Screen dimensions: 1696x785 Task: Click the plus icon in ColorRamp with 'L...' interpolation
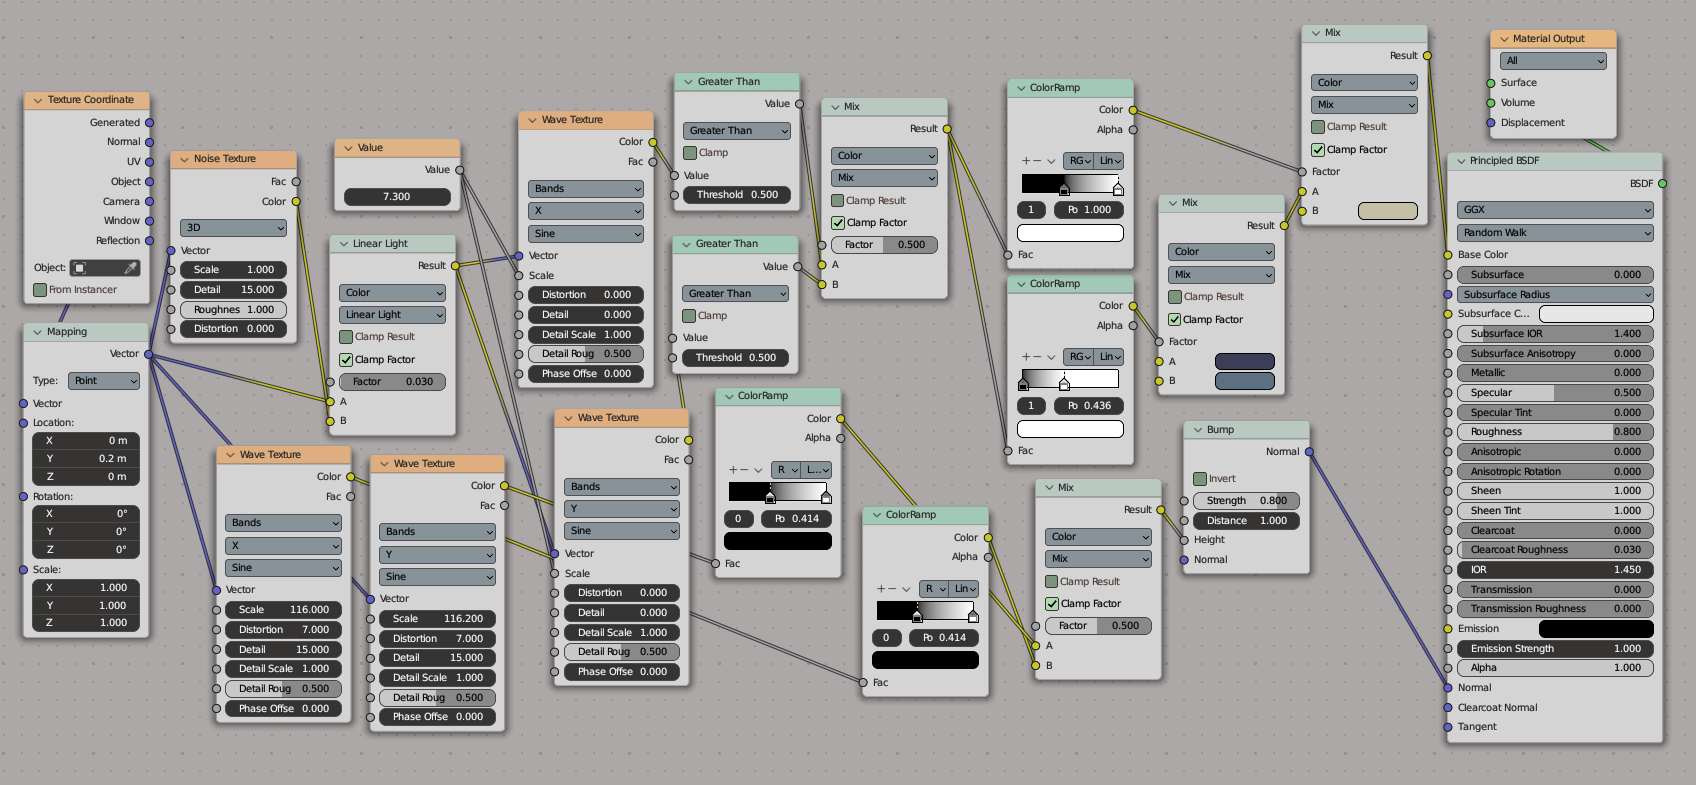tap(734, 469)
